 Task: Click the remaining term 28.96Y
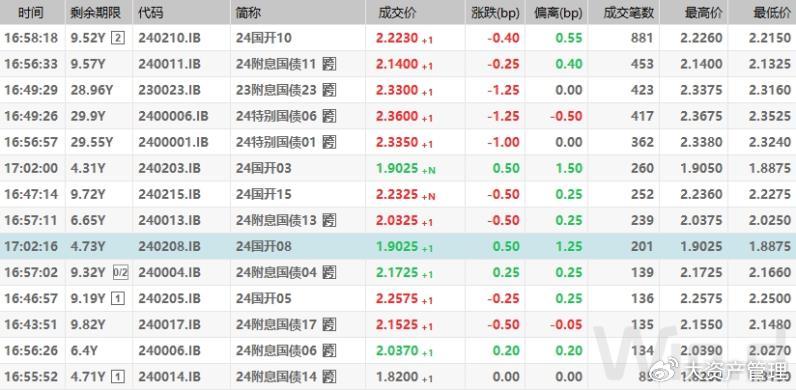point(92,90)
